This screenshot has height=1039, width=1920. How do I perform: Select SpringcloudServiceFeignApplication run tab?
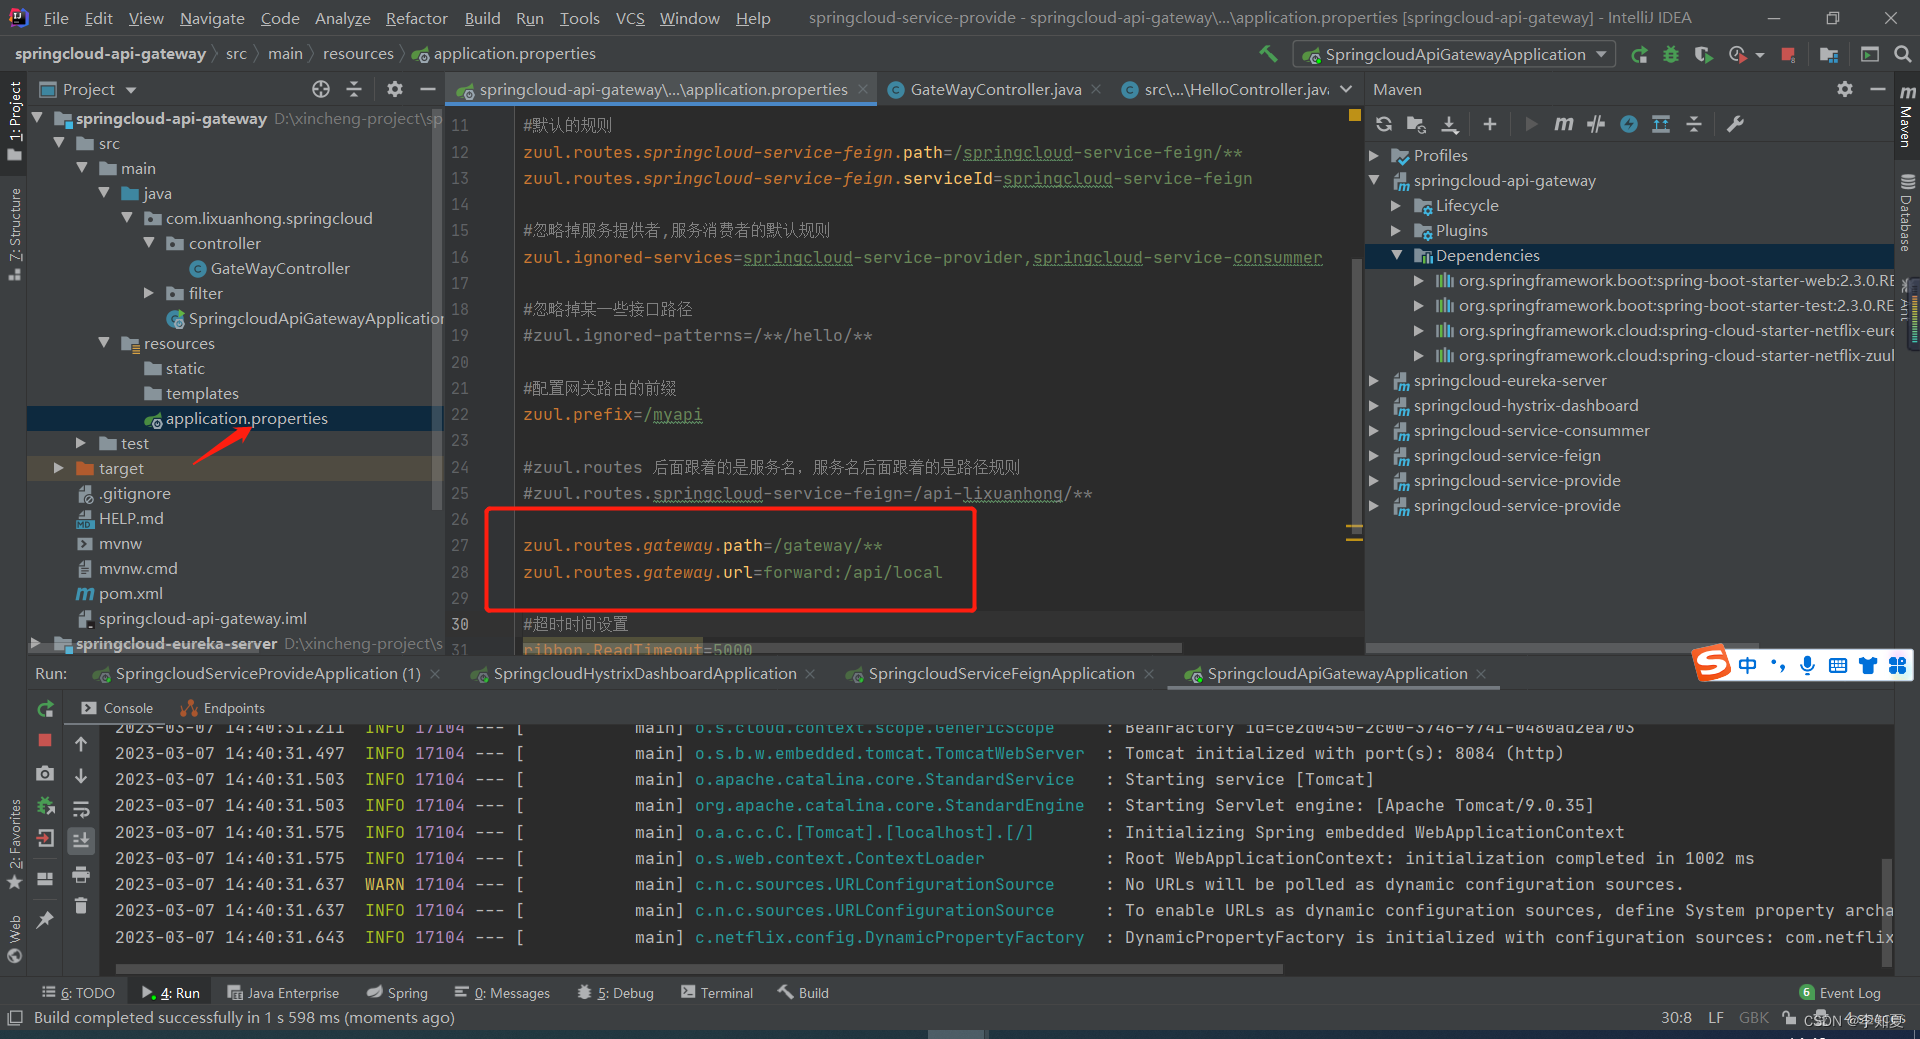click(x=1001, y=674)
